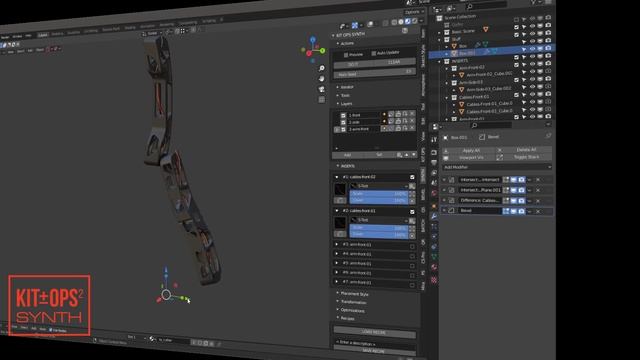640x360 pixels.
Task: Click Box object mesh icon in outliner
Action: 454,46
